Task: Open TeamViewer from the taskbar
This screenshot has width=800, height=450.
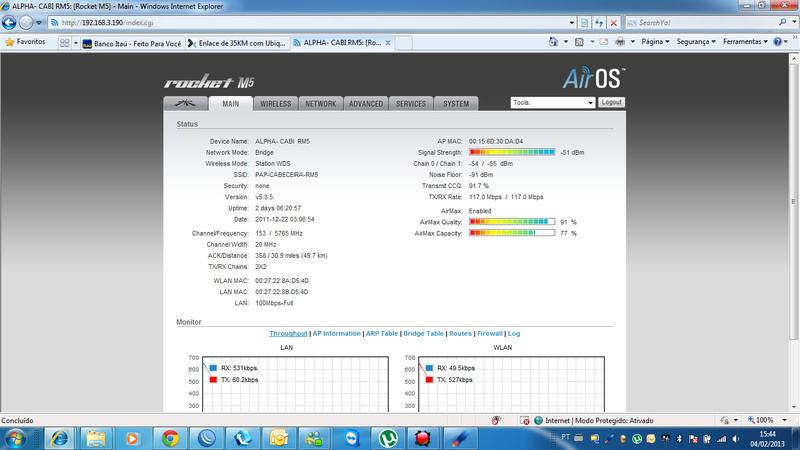Action: coord(352,439)
